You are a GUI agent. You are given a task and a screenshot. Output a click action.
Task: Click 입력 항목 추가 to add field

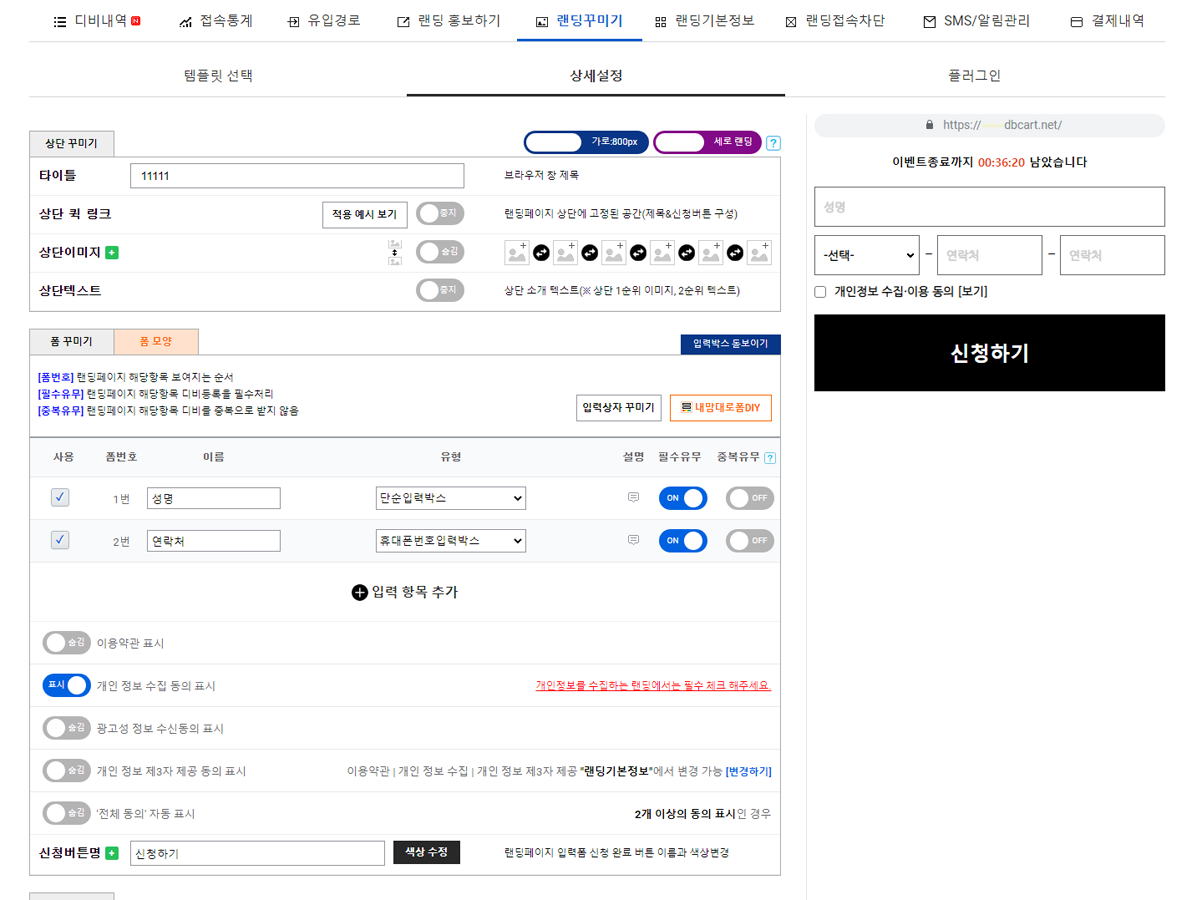[x=405, y=592]
